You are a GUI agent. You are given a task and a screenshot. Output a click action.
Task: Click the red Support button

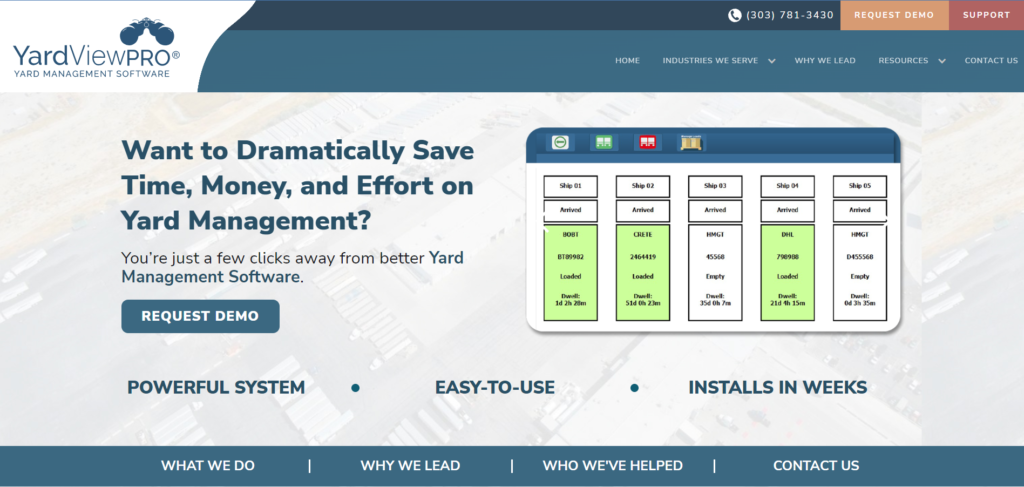[x=986, y=15]
